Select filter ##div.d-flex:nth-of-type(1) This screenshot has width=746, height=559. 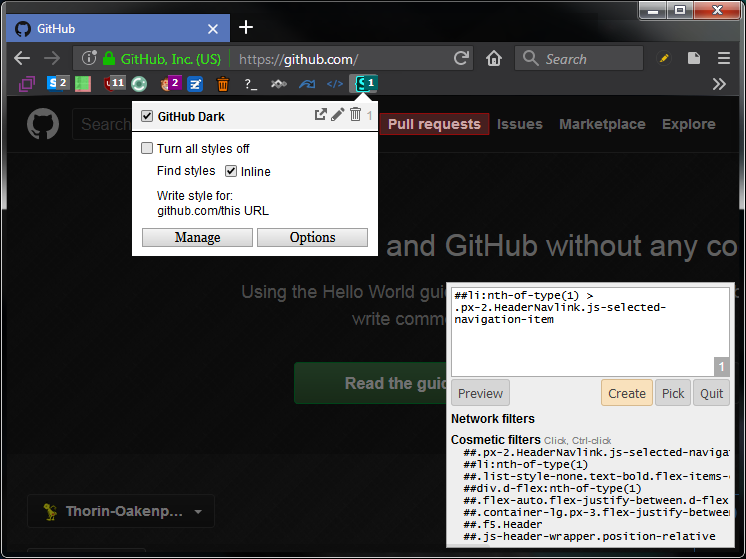[552, 489]
